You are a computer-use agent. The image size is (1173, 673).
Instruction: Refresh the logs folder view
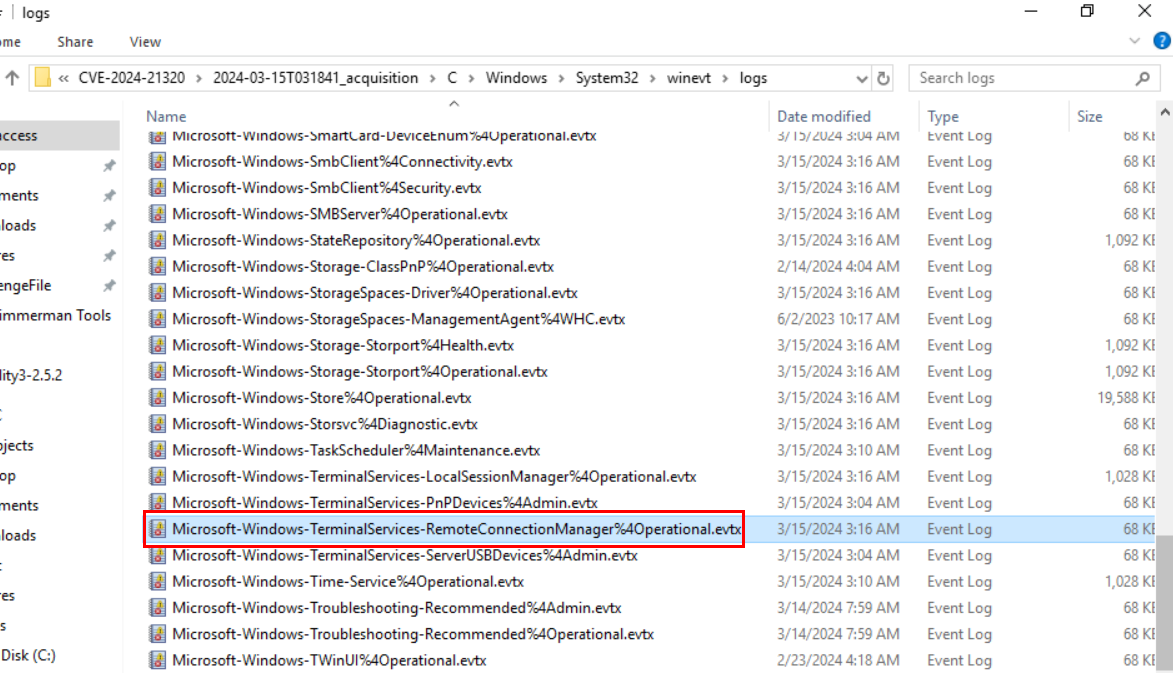[883, 78]
